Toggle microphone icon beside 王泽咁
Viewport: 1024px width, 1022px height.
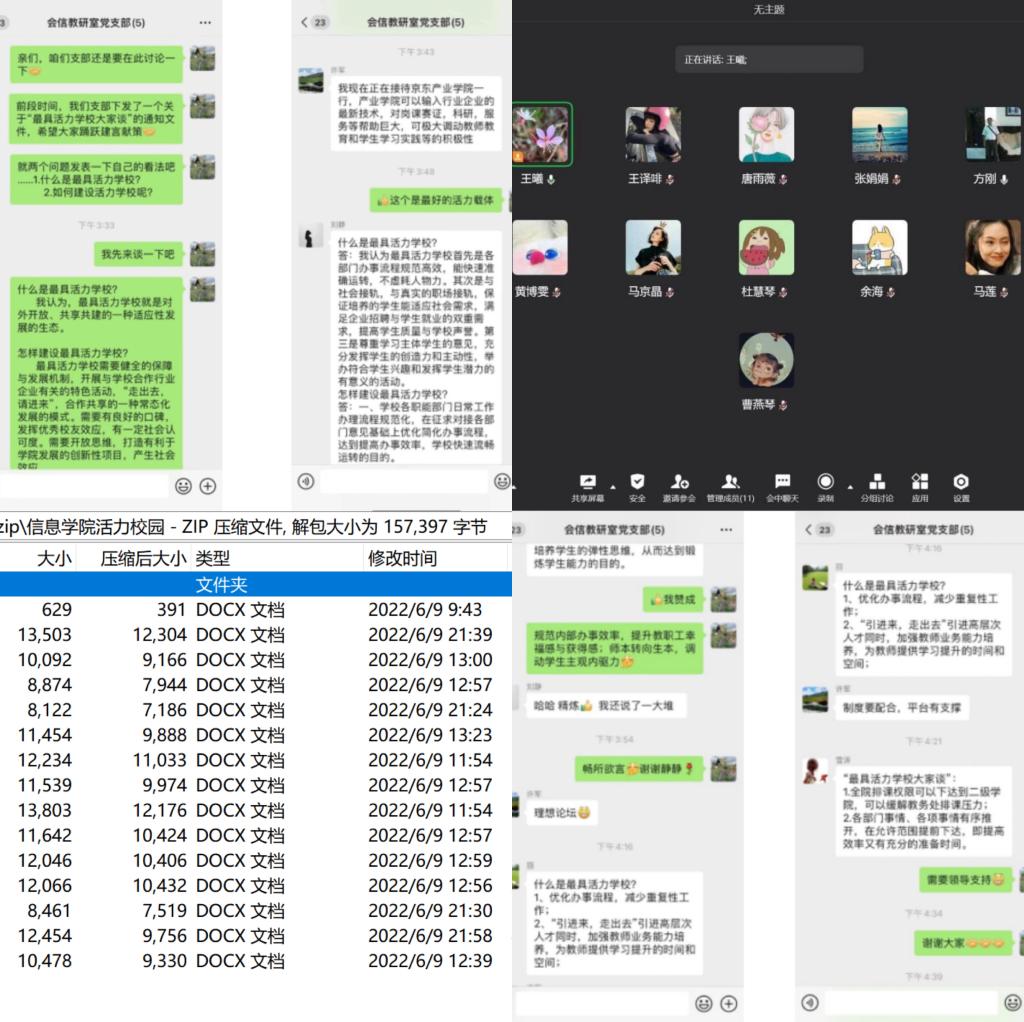(x=670, y=180)
